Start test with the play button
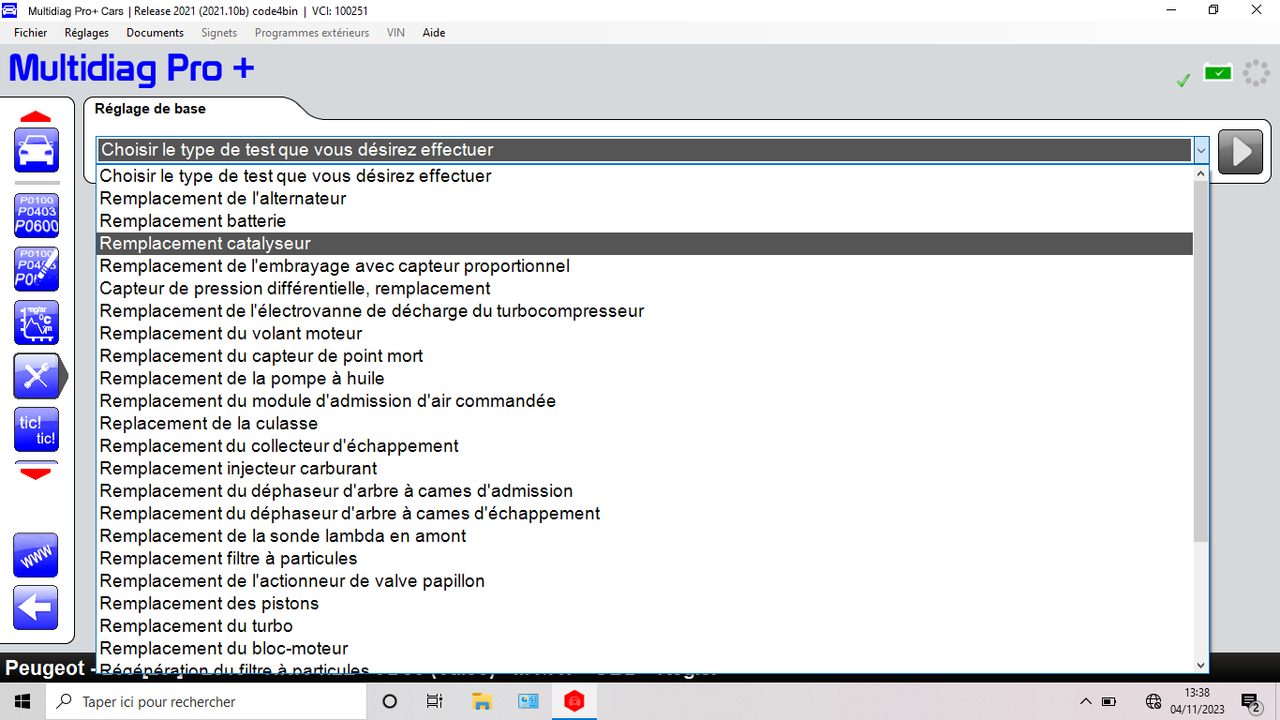The image size is (1280, 720). pyautogui.click(x=1240, y=151)
